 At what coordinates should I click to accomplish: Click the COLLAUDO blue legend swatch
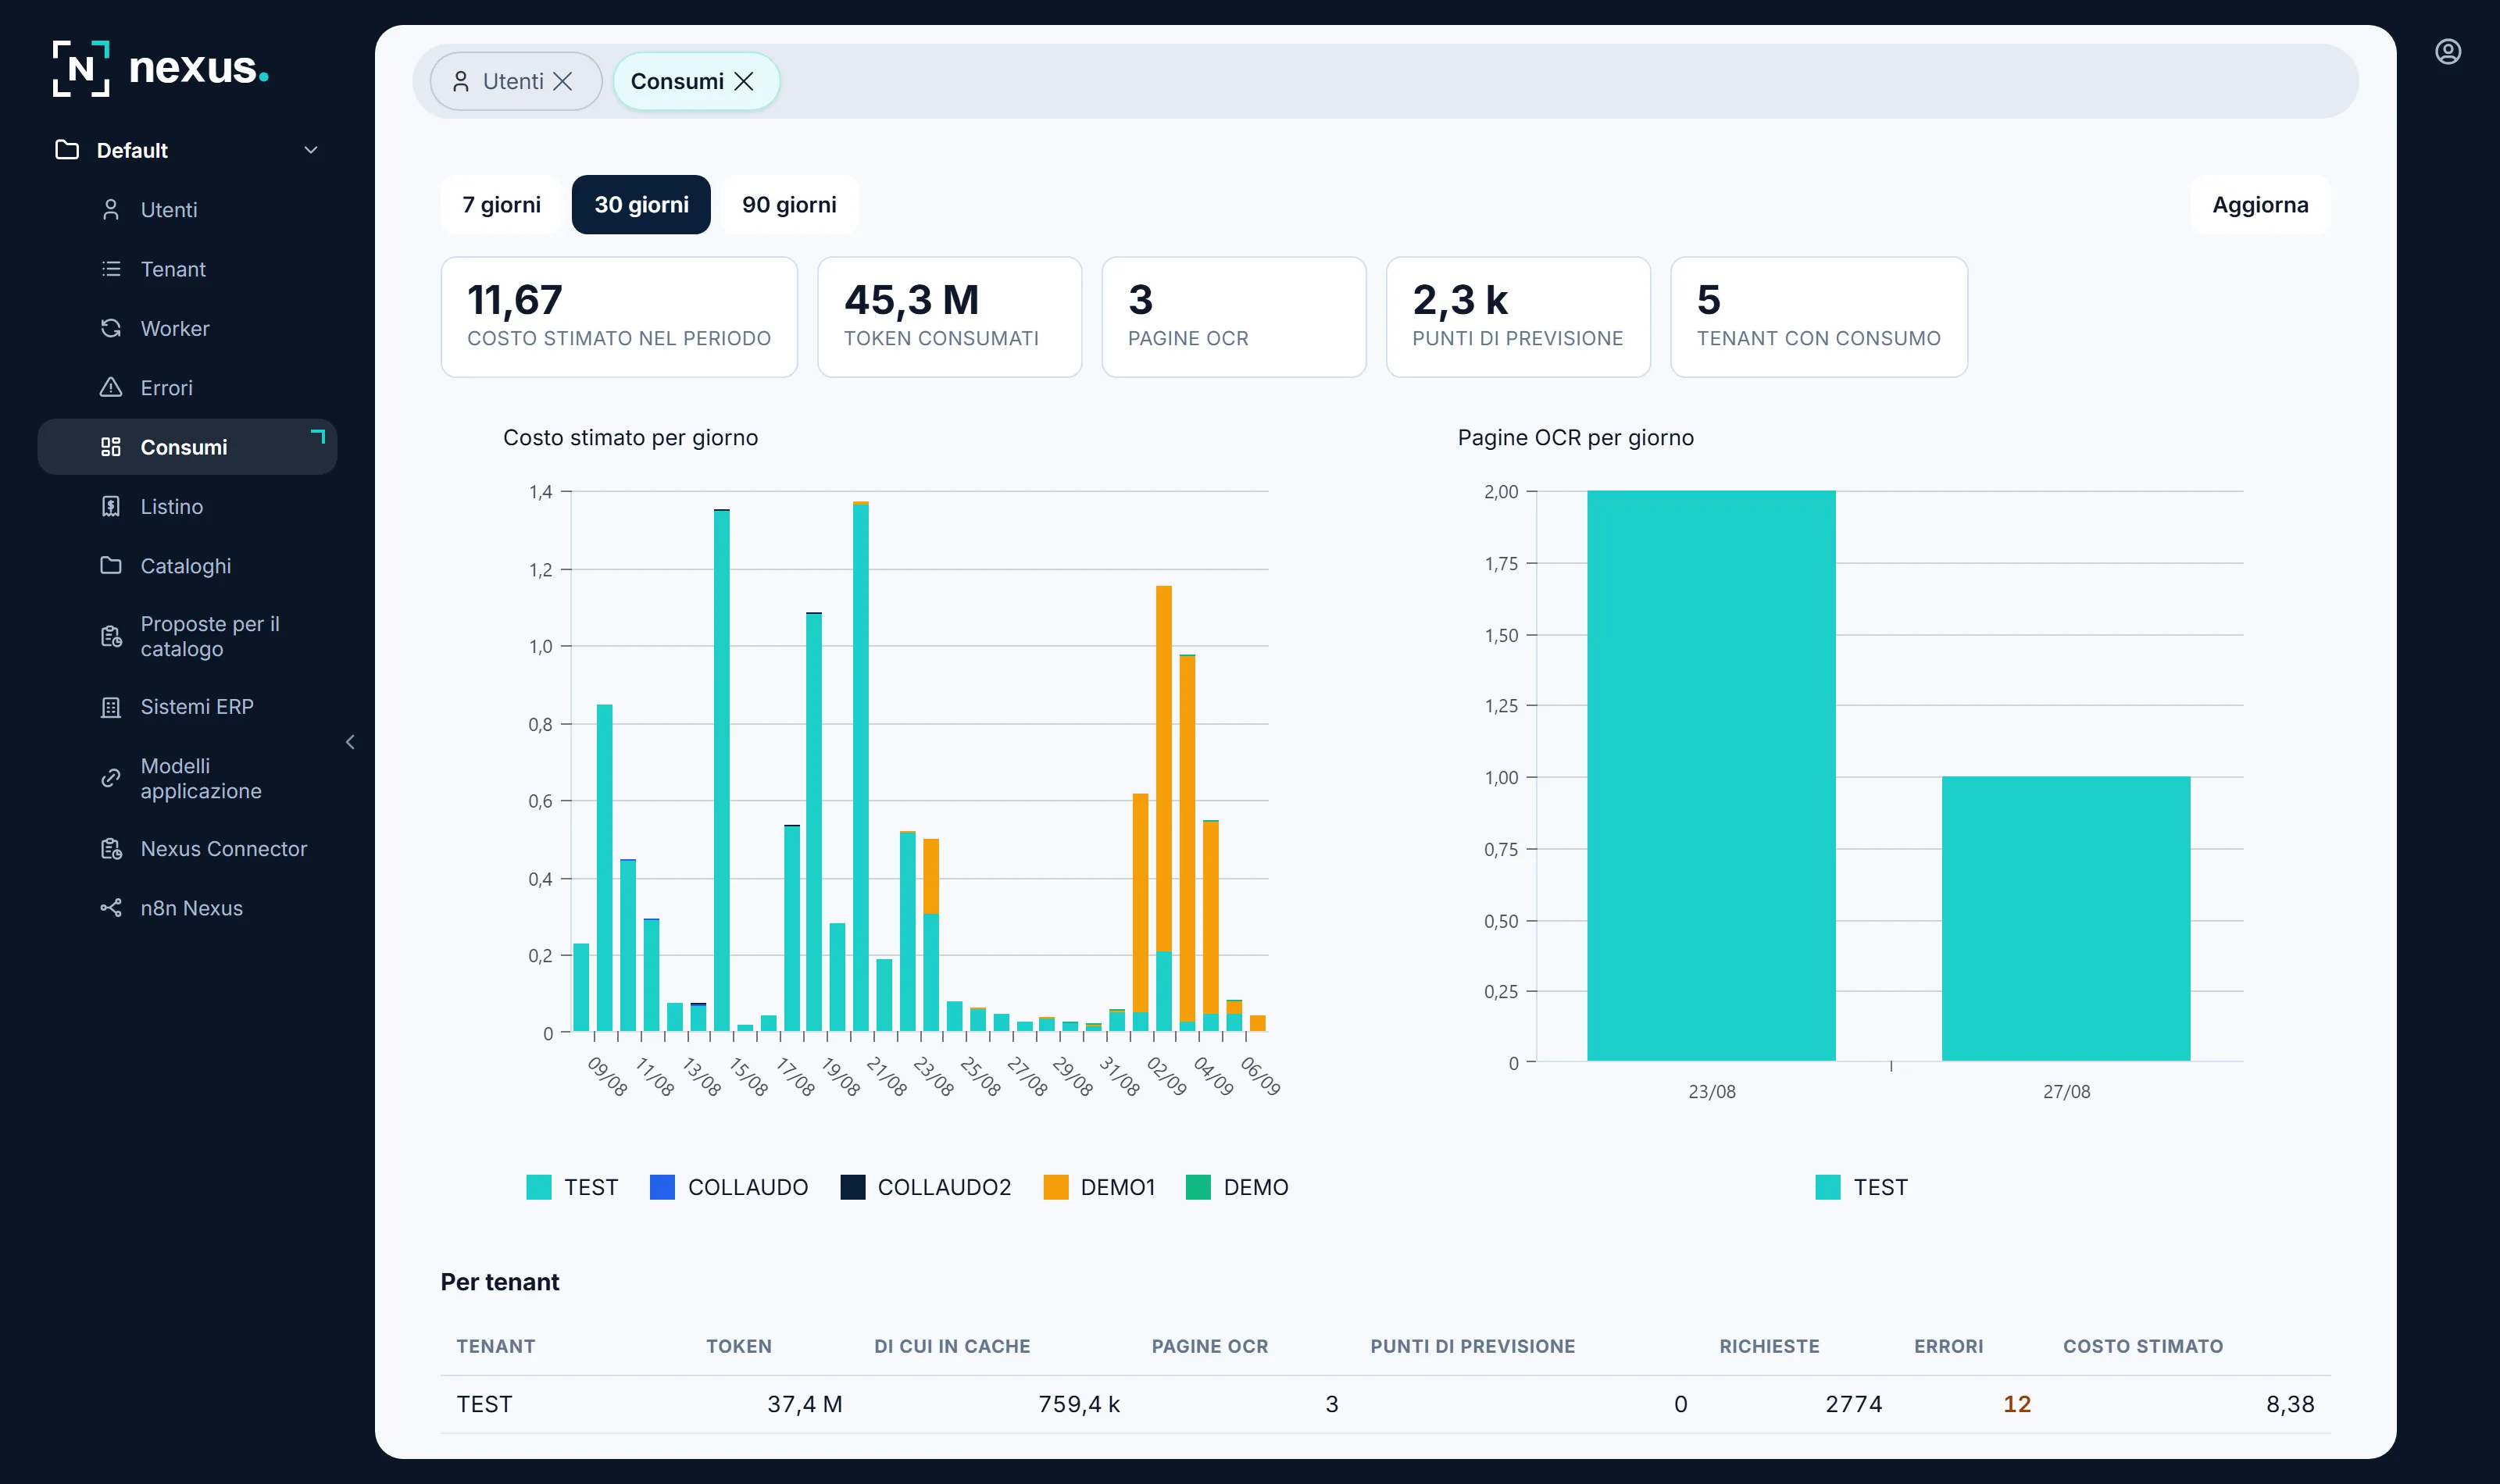[x=662, y=1187]
